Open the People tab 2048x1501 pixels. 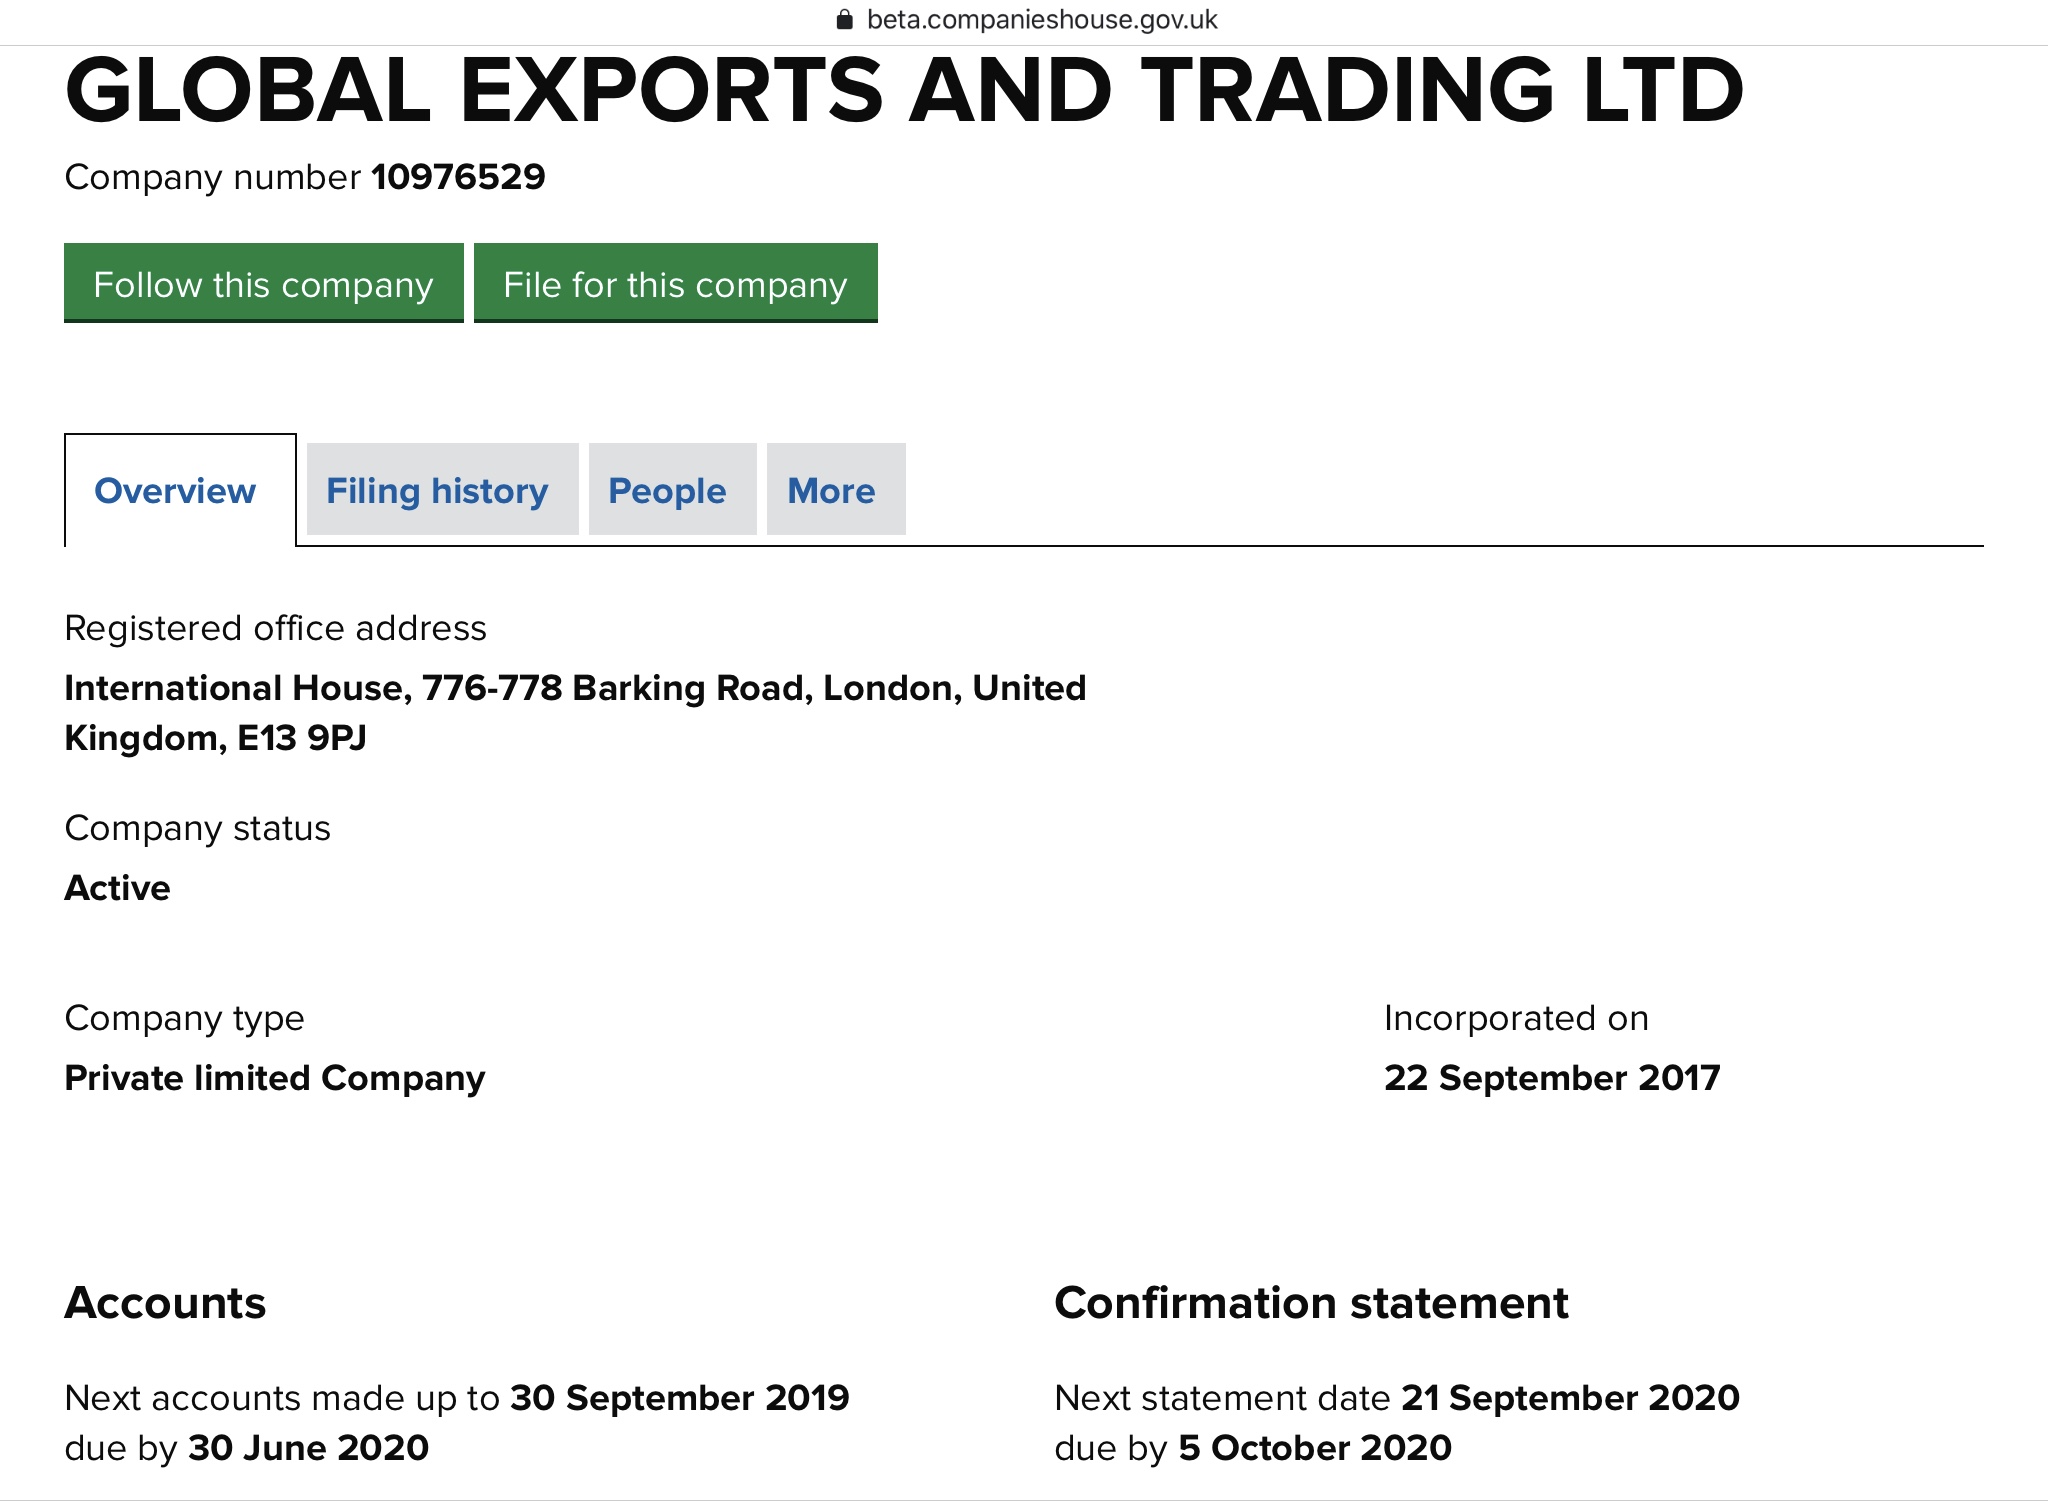(x=667, y=491)
